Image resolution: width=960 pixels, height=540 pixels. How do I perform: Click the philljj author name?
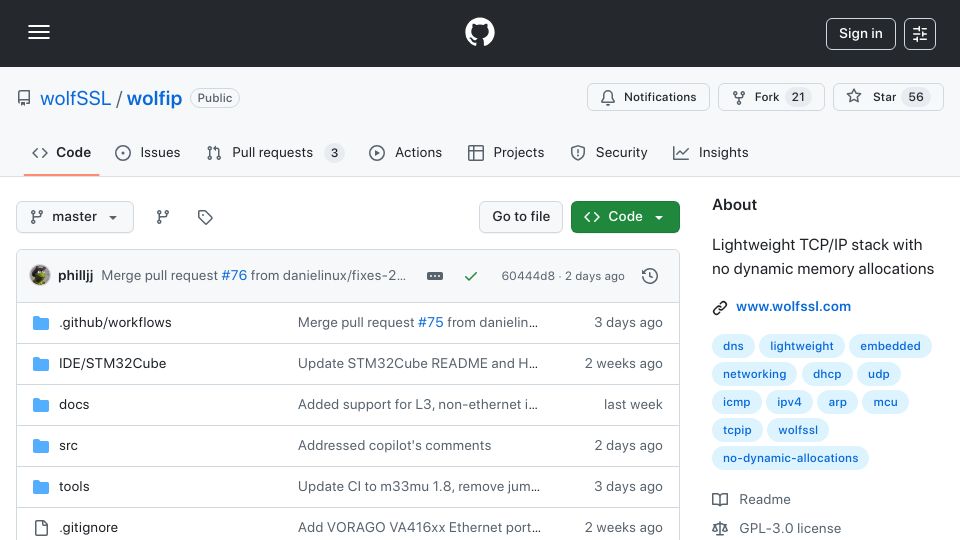75,276
